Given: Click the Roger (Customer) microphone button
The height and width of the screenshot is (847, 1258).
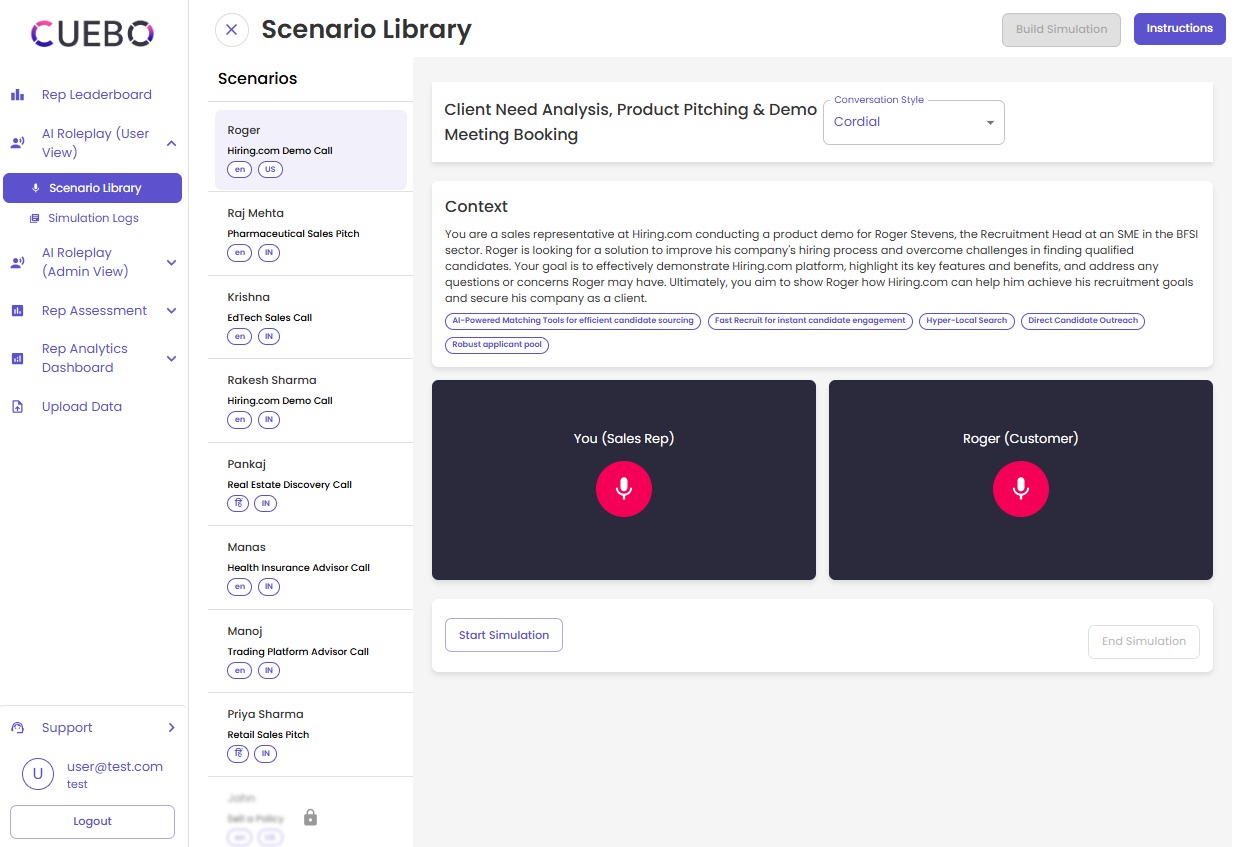Looking at the screenshot, I should tap(1021, 489).
